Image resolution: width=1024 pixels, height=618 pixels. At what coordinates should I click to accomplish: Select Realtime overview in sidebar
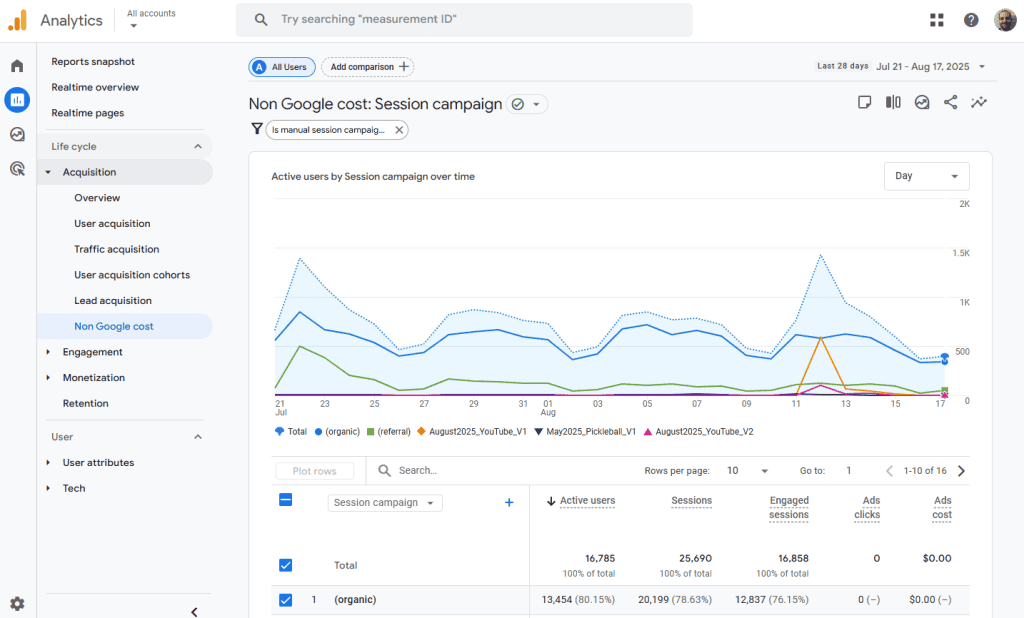pos(95,87)
